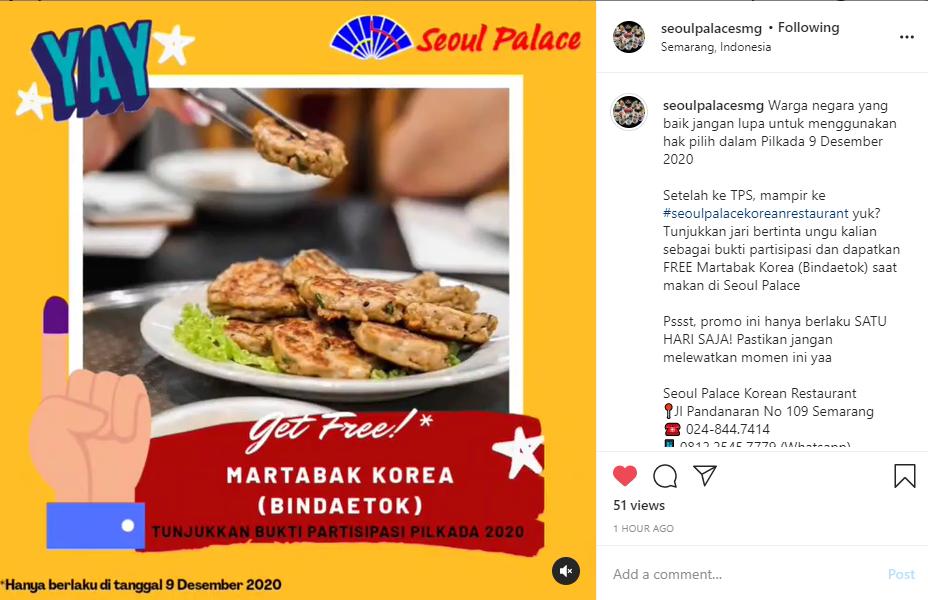Screen dimensions: 928x600
Task: Toggle the Following status button
Action: point(808,27)
